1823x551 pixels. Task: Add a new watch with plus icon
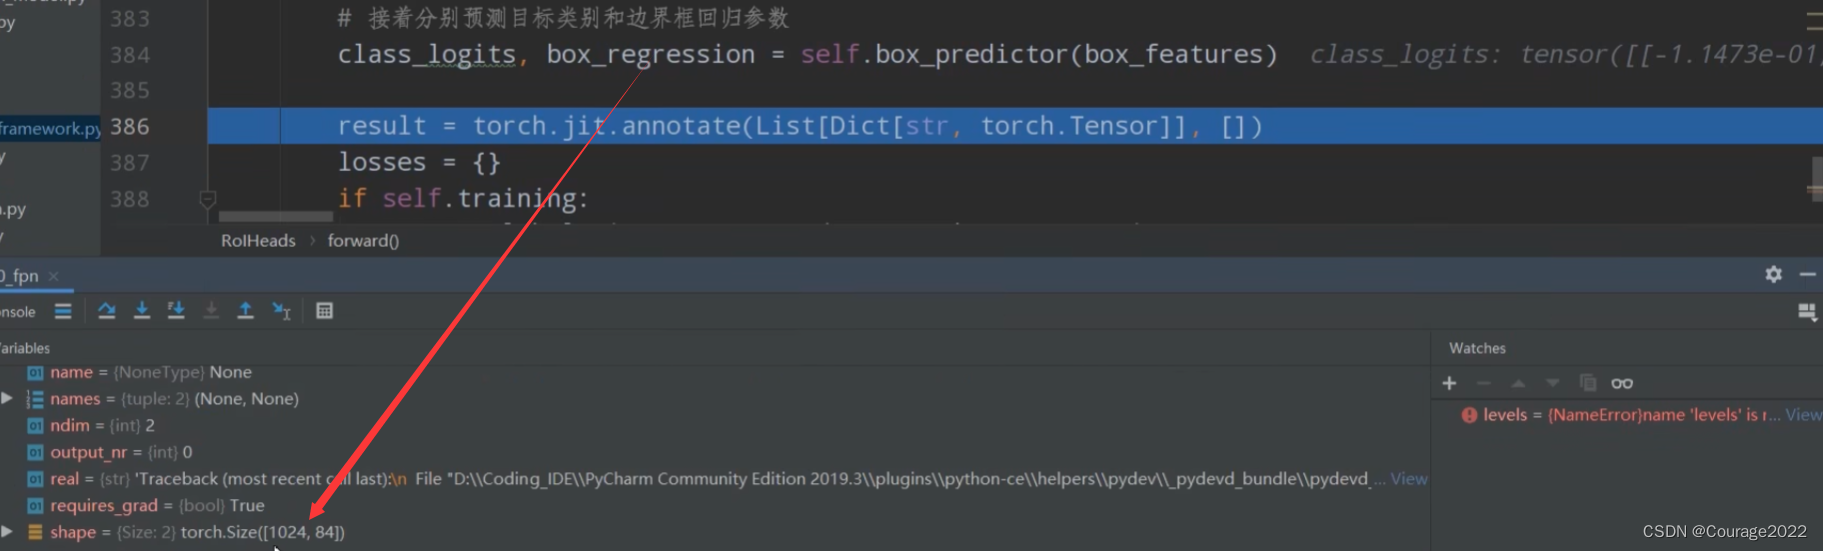1449,383
